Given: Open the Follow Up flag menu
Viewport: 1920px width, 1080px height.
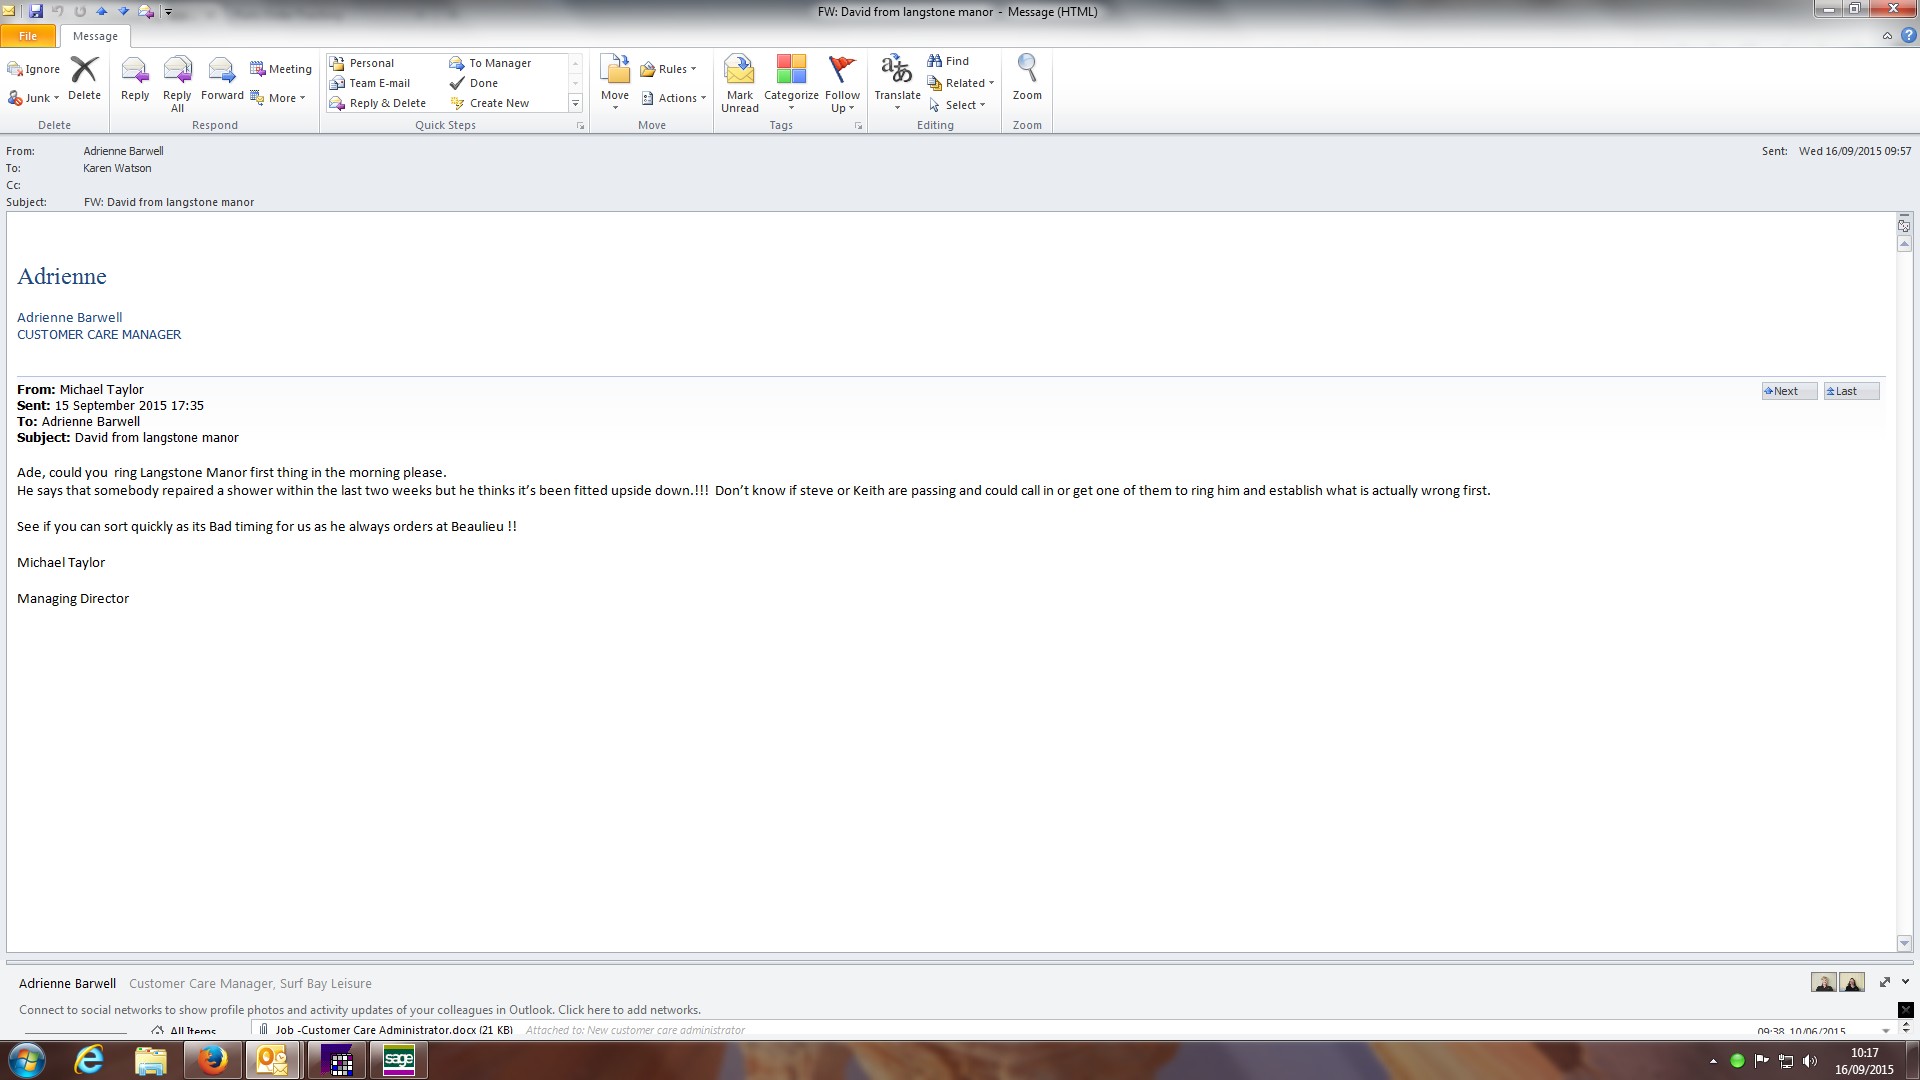Looking at the screenshot, I should click(x=842, y=83).
